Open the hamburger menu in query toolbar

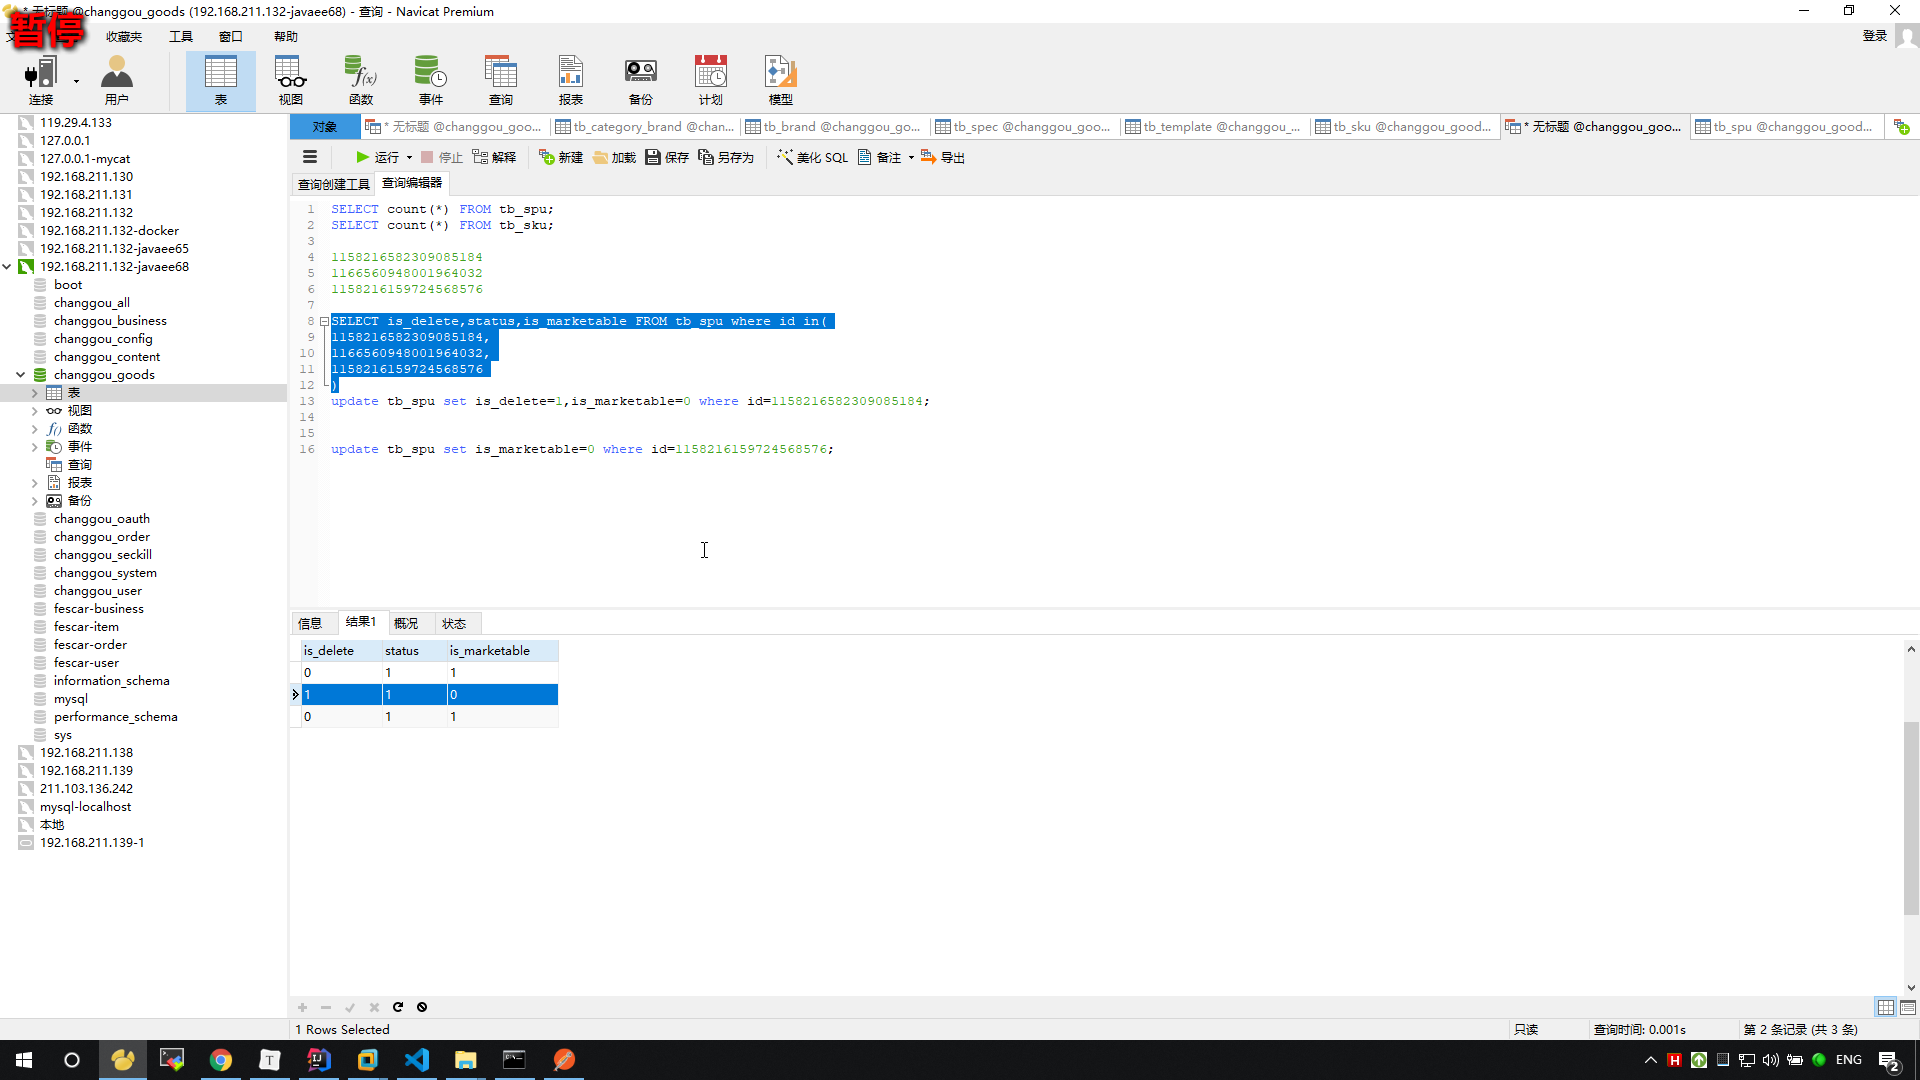point(310,157)
